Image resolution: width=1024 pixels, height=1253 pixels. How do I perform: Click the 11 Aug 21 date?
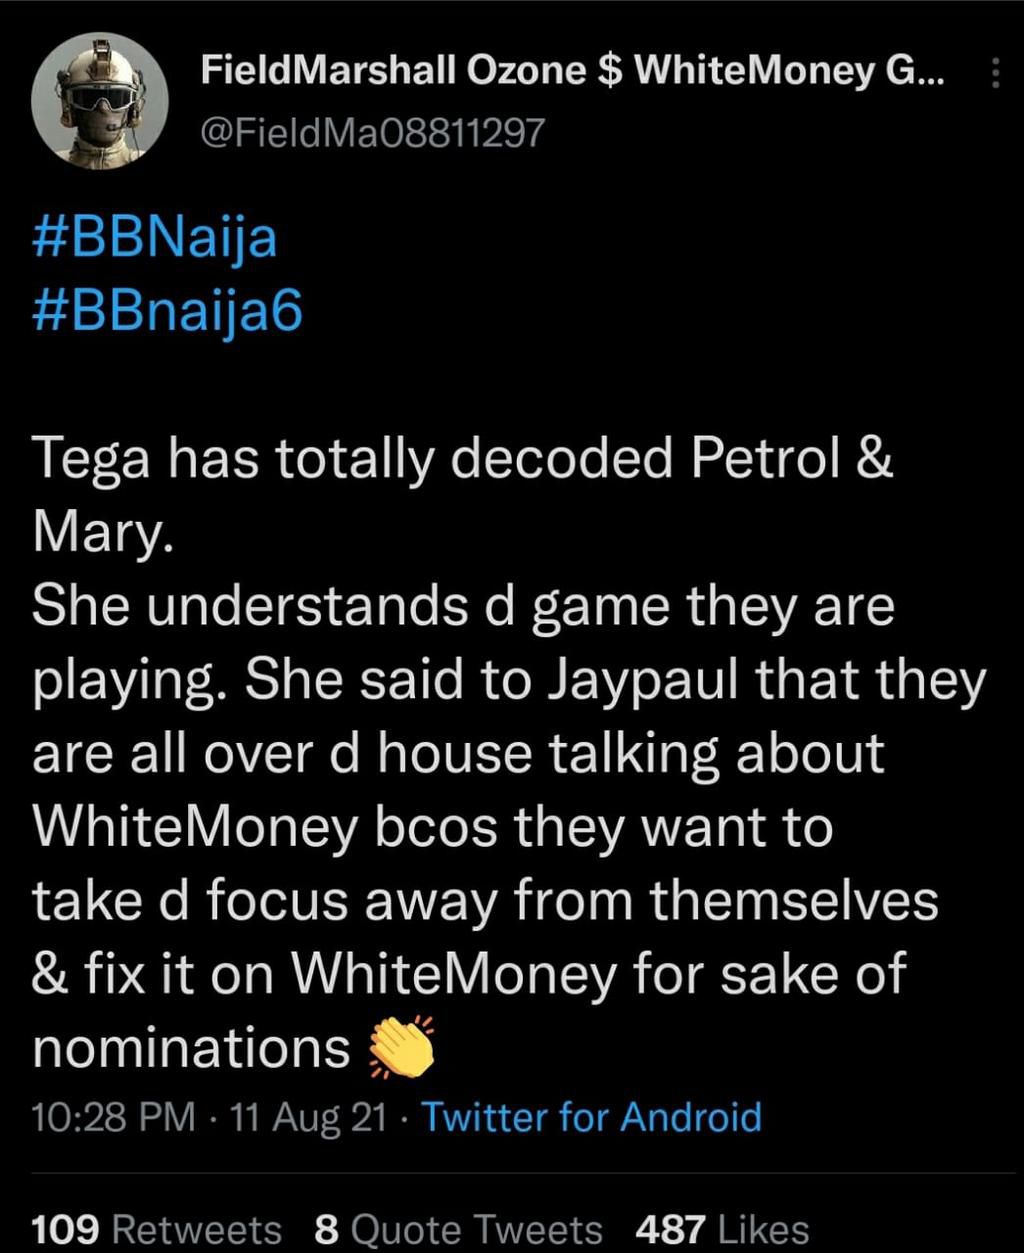(308, 1117)
